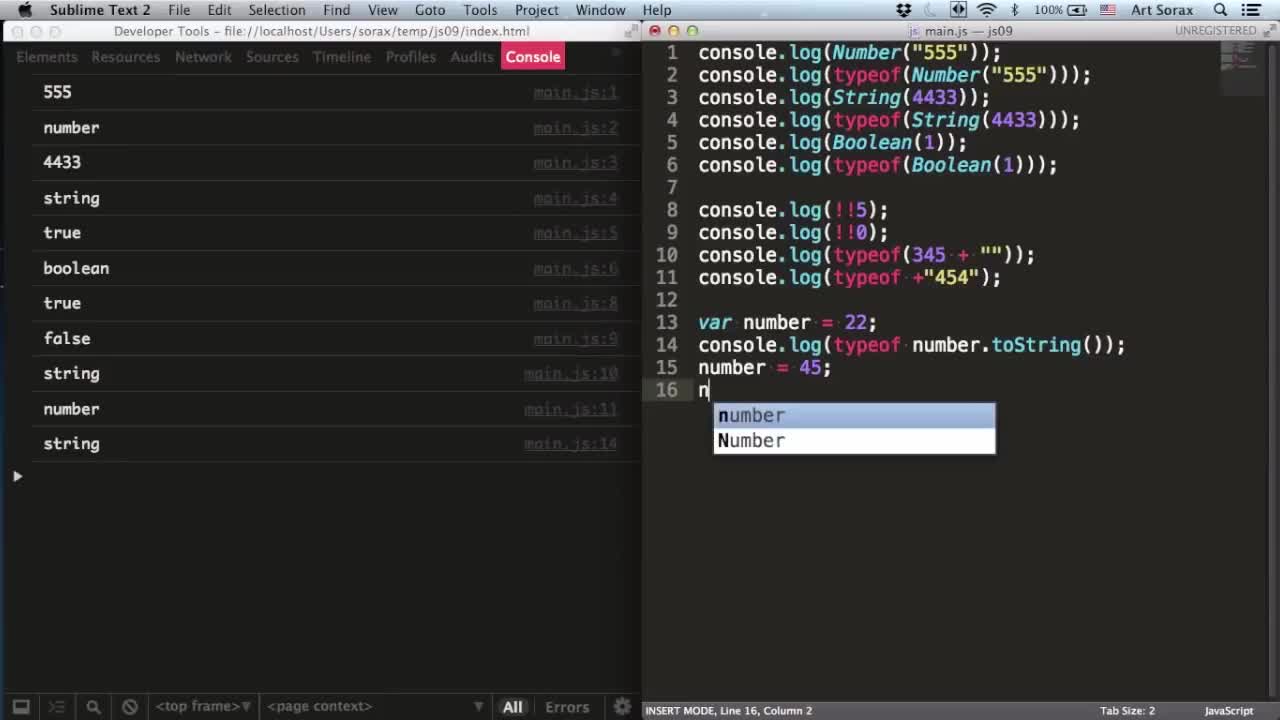
Task: Select the Errors console filter
Action: pos(567,707)
